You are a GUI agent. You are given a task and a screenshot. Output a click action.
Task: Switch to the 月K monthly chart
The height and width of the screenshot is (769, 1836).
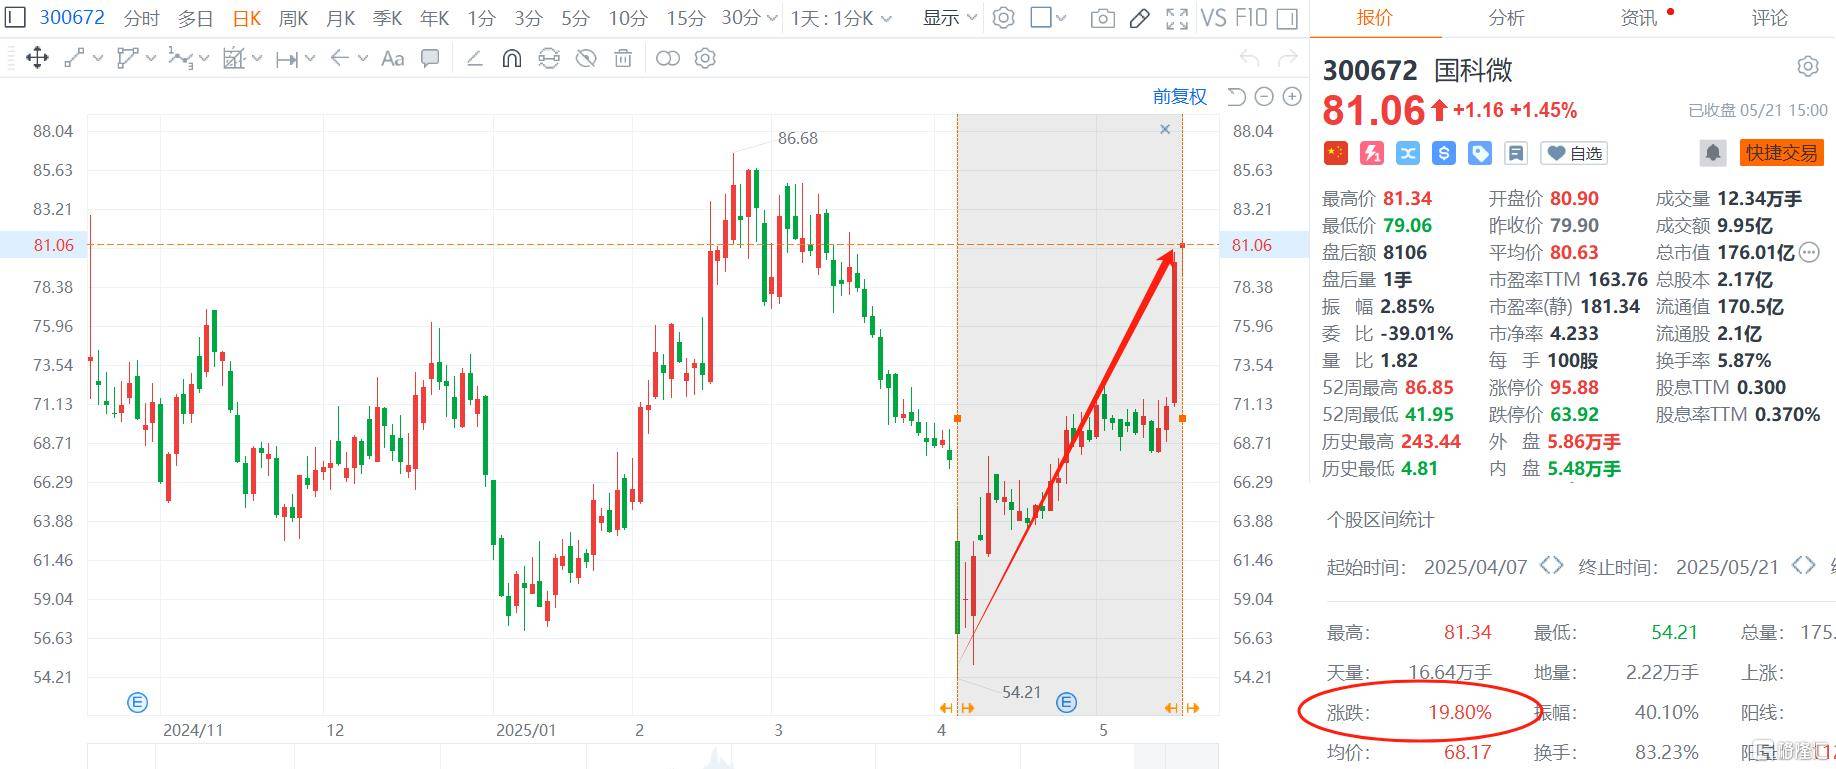[x=340, y=18]
